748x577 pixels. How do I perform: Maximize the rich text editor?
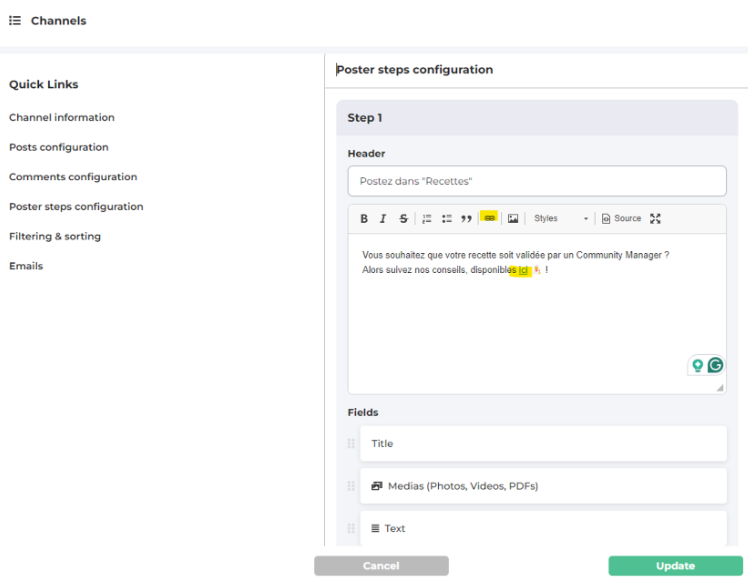(x=656, y=219)
